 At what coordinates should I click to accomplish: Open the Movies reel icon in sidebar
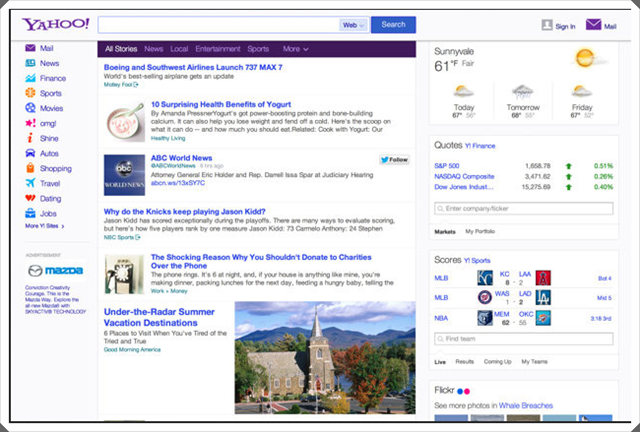[x=30, y=108]
